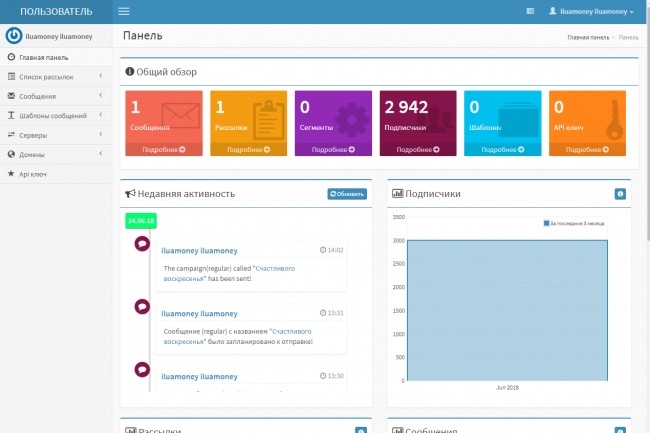Open Api ключ sidebar item
The image size is (650, 433).
[56, 174]
